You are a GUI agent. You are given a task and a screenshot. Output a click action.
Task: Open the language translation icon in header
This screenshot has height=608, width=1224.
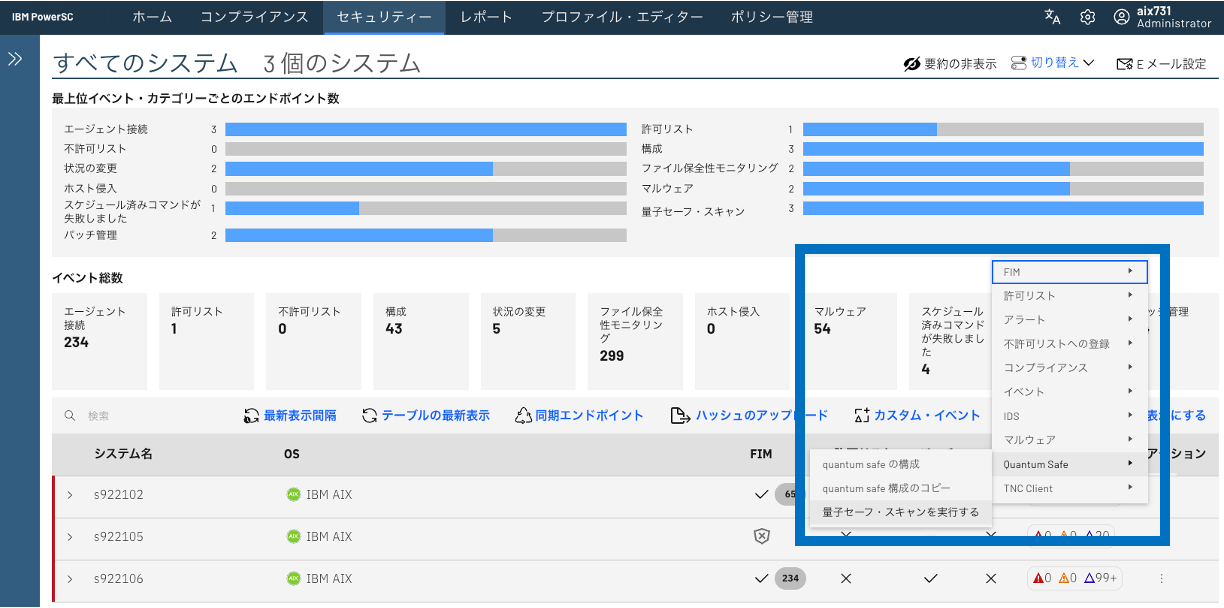click(x=1052, y=17)
